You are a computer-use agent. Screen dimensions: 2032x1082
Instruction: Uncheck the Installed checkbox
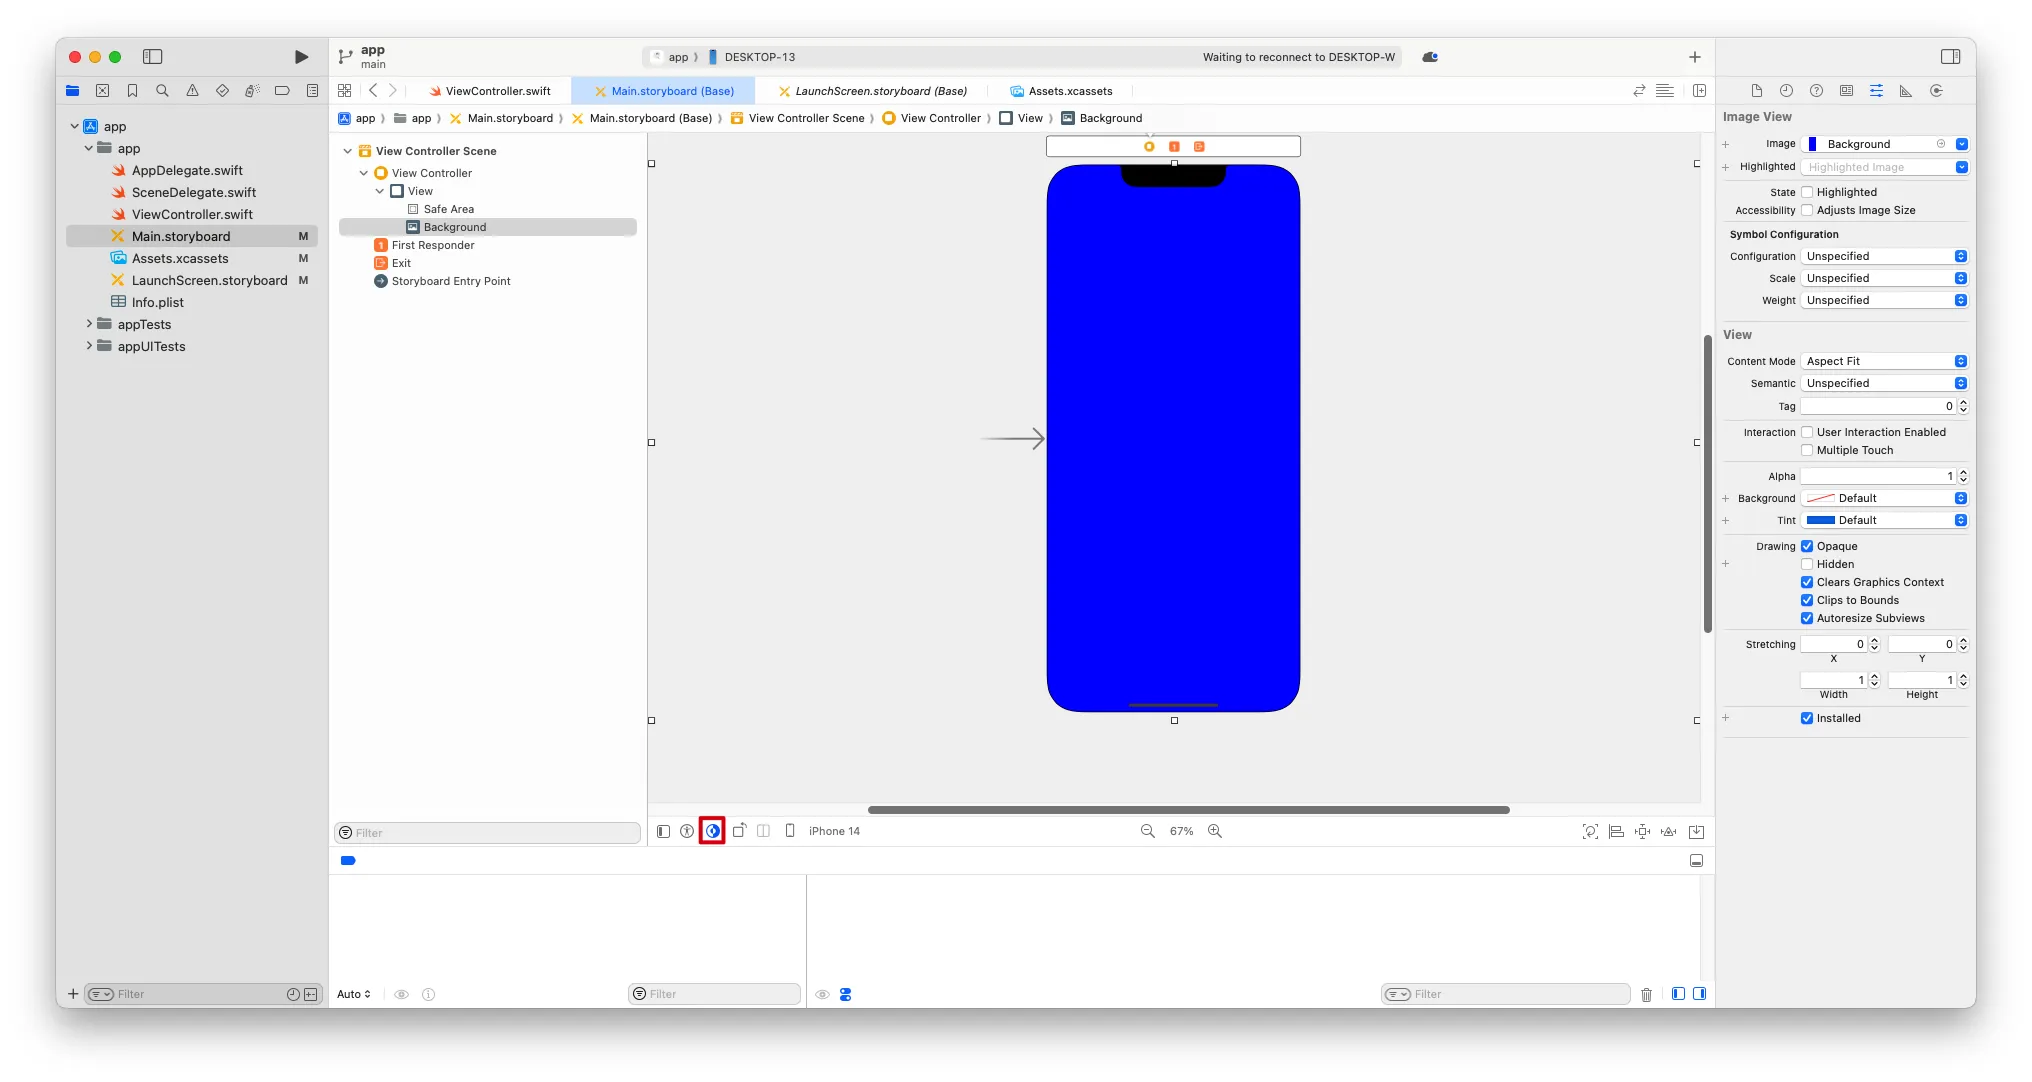tap(1807, 718)
